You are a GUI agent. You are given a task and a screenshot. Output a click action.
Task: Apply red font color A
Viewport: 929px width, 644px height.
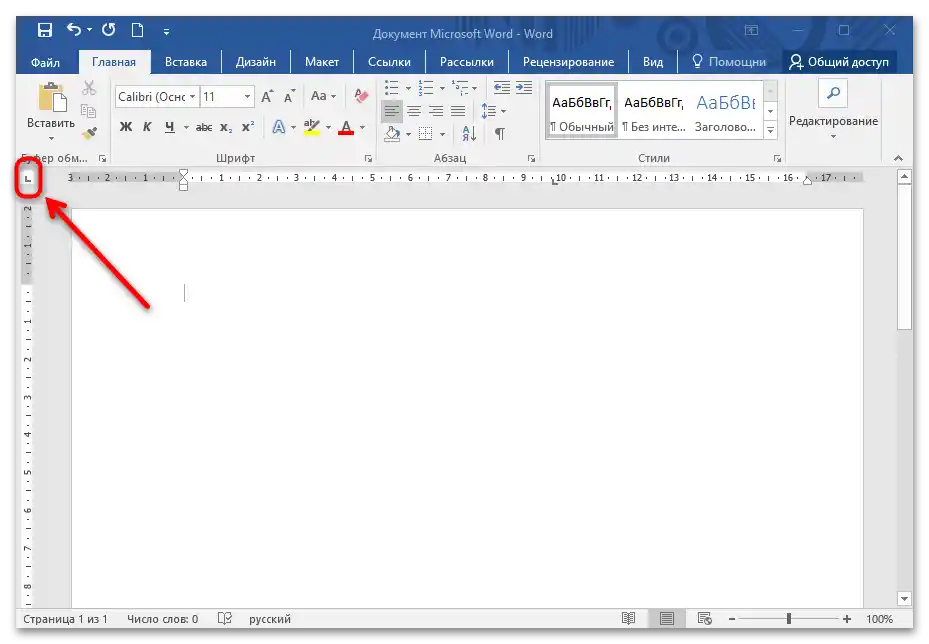coord(346,127)
